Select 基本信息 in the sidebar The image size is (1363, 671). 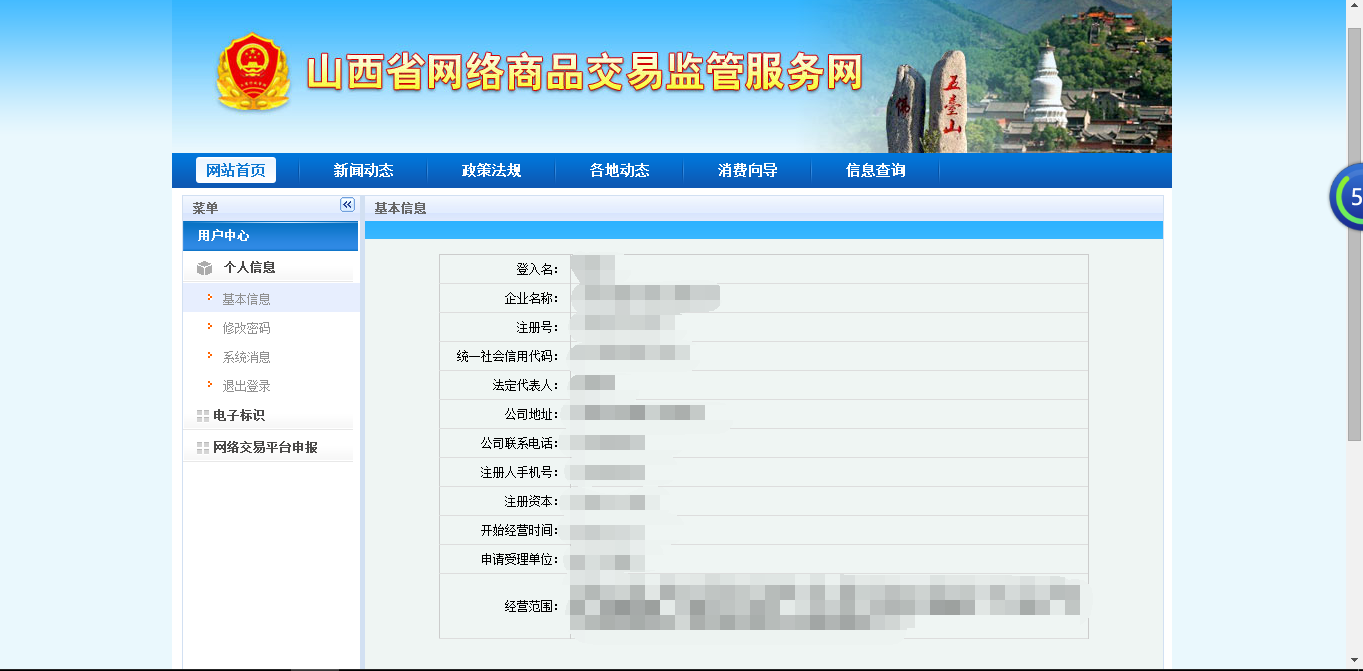point(246,299)
